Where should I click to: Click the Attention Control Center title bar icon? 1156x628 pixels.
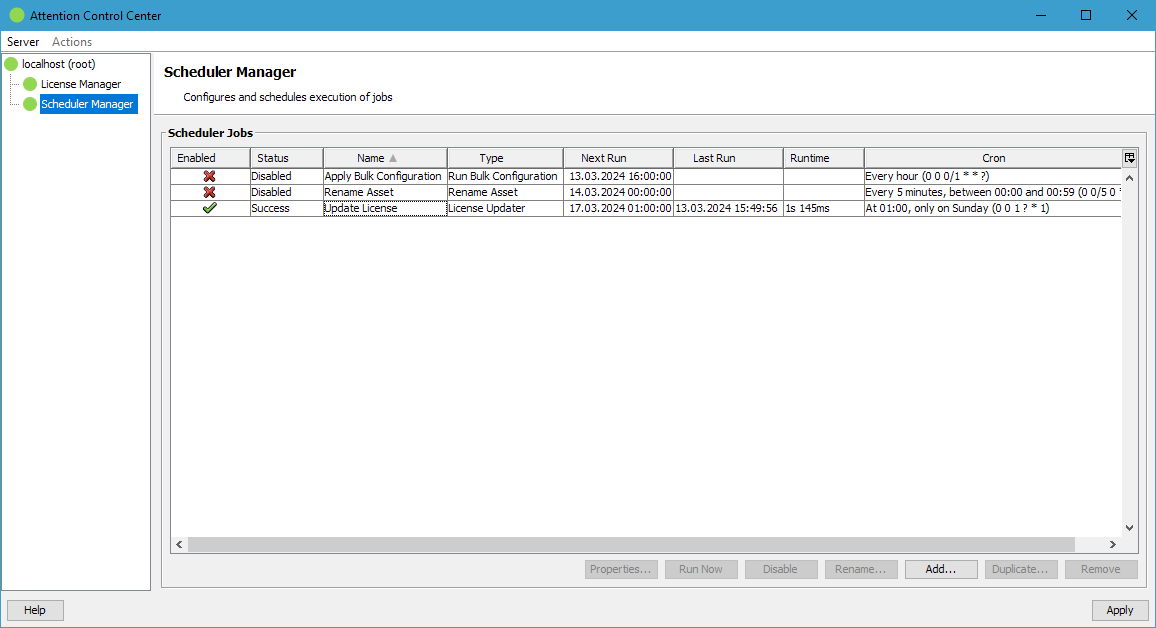pyautogui.click(x=16, y=15)
